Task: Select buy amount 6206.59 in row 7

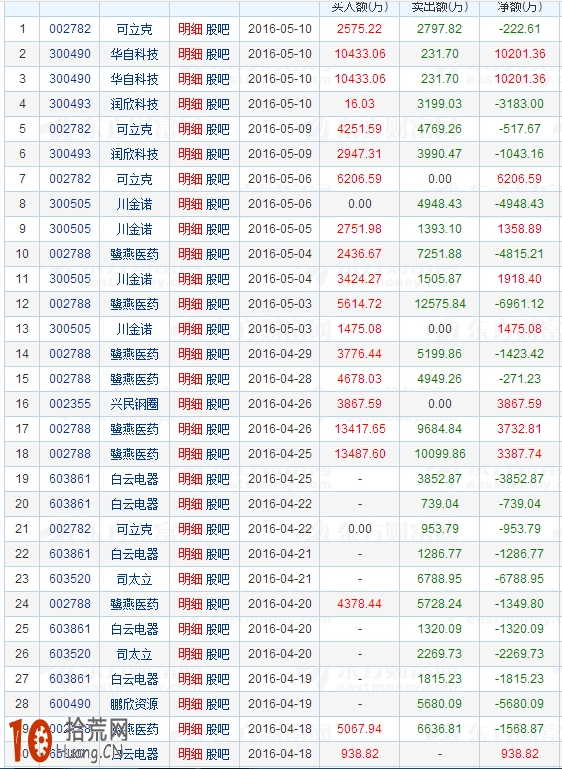Action: pyautogui.click(x=359, y=179)
